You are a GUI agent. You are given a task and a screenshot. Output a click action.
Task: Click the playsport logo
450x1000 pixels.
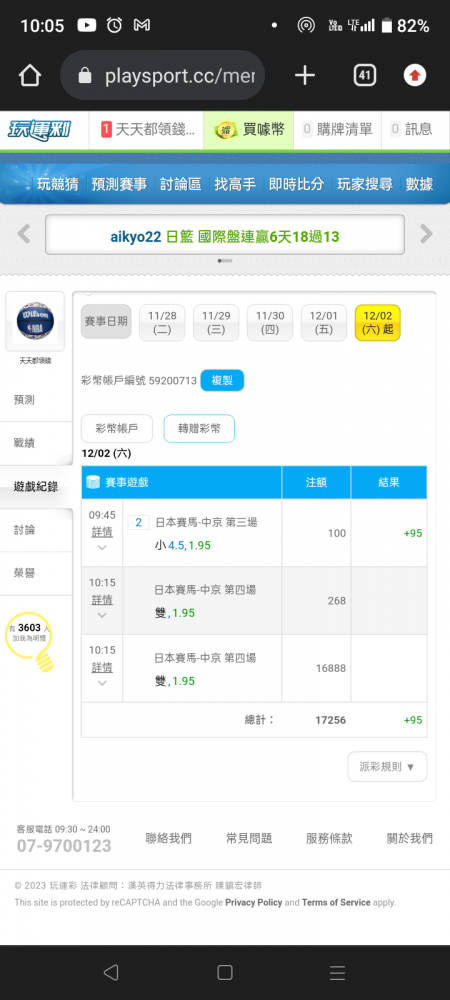(x=40, y=129)
